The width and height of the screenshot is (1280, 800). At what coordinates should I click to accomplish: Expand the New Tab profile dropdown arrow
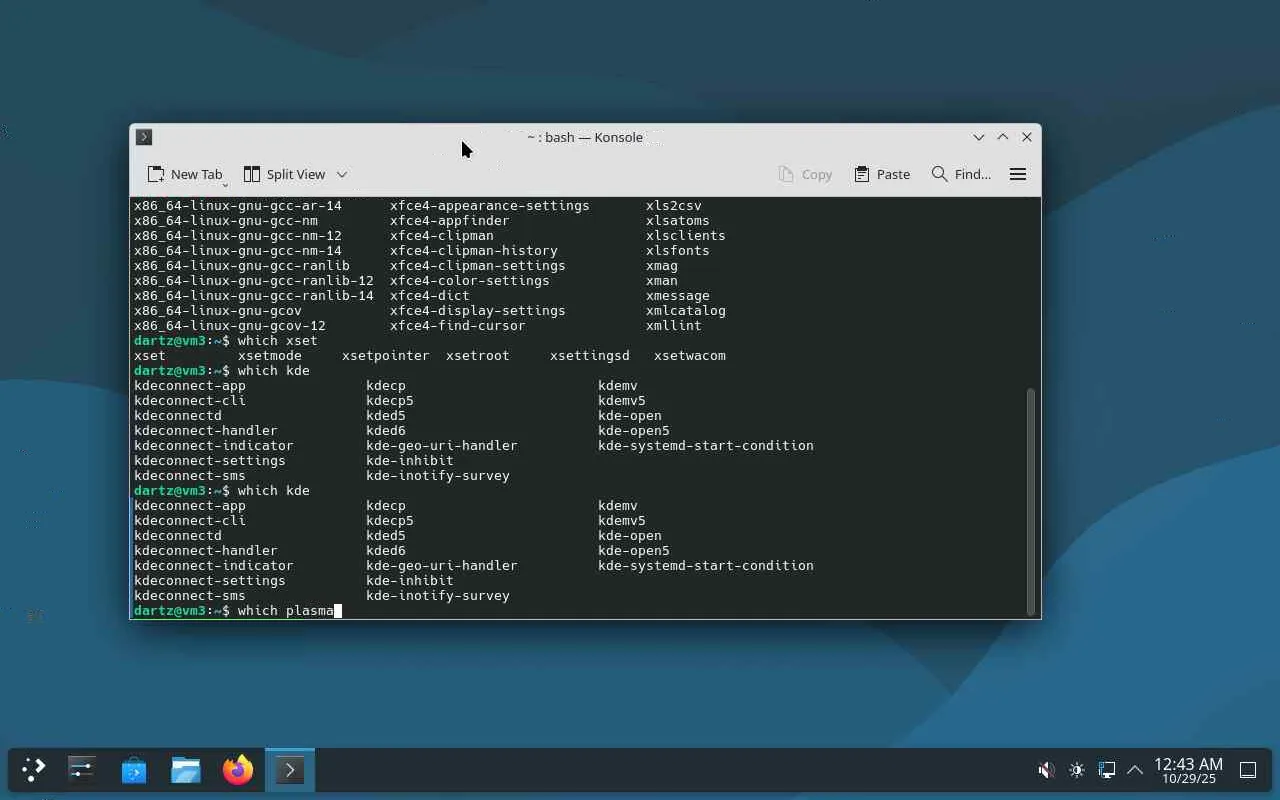click(225, 185)
